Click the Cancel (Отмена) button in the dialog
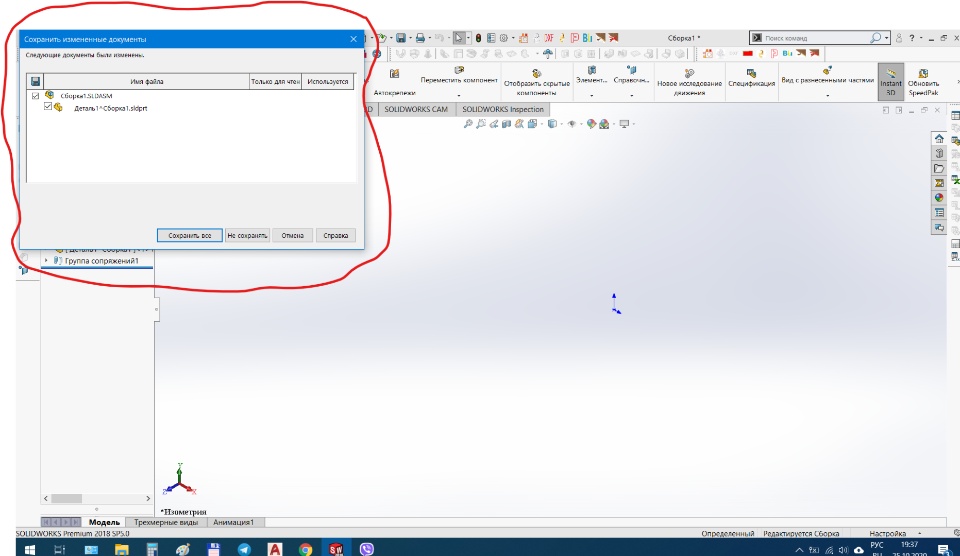Viewport: 960px width, 556px height. point(292,235)
